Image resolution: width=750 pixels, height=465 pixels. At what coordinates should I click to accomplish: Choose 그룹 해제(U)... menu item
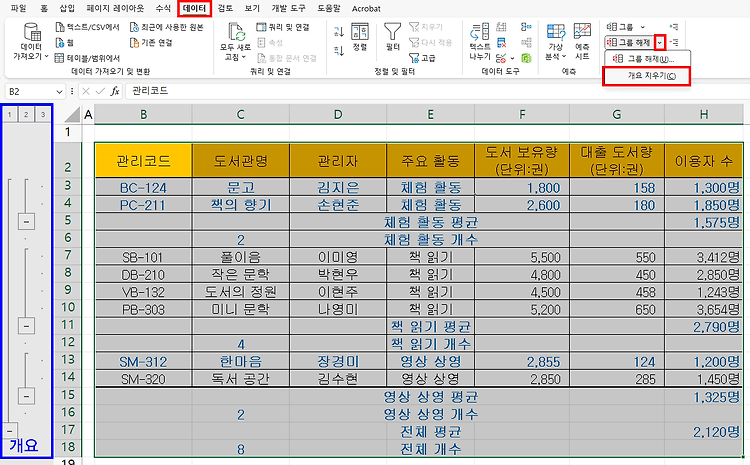[648, 59]
